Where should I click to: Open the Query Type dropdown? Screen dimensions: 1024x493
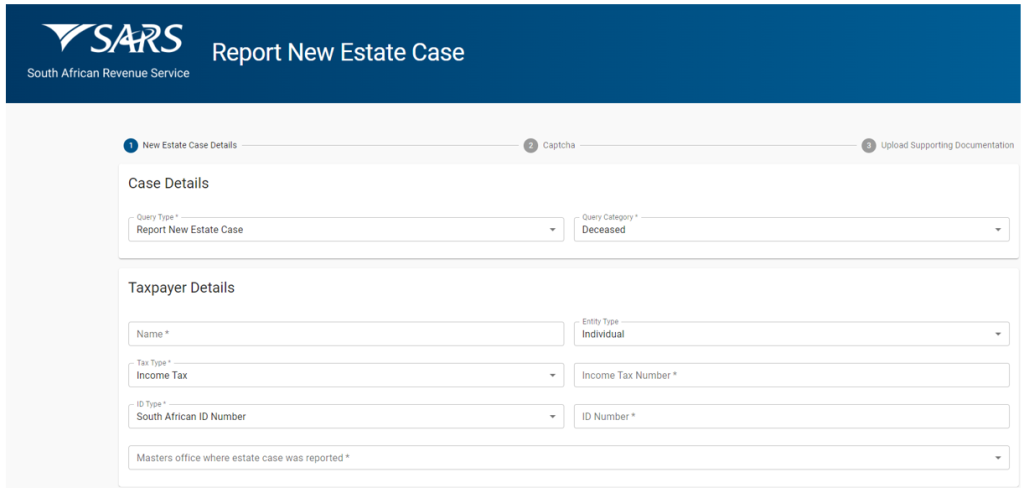click(345, 230)
